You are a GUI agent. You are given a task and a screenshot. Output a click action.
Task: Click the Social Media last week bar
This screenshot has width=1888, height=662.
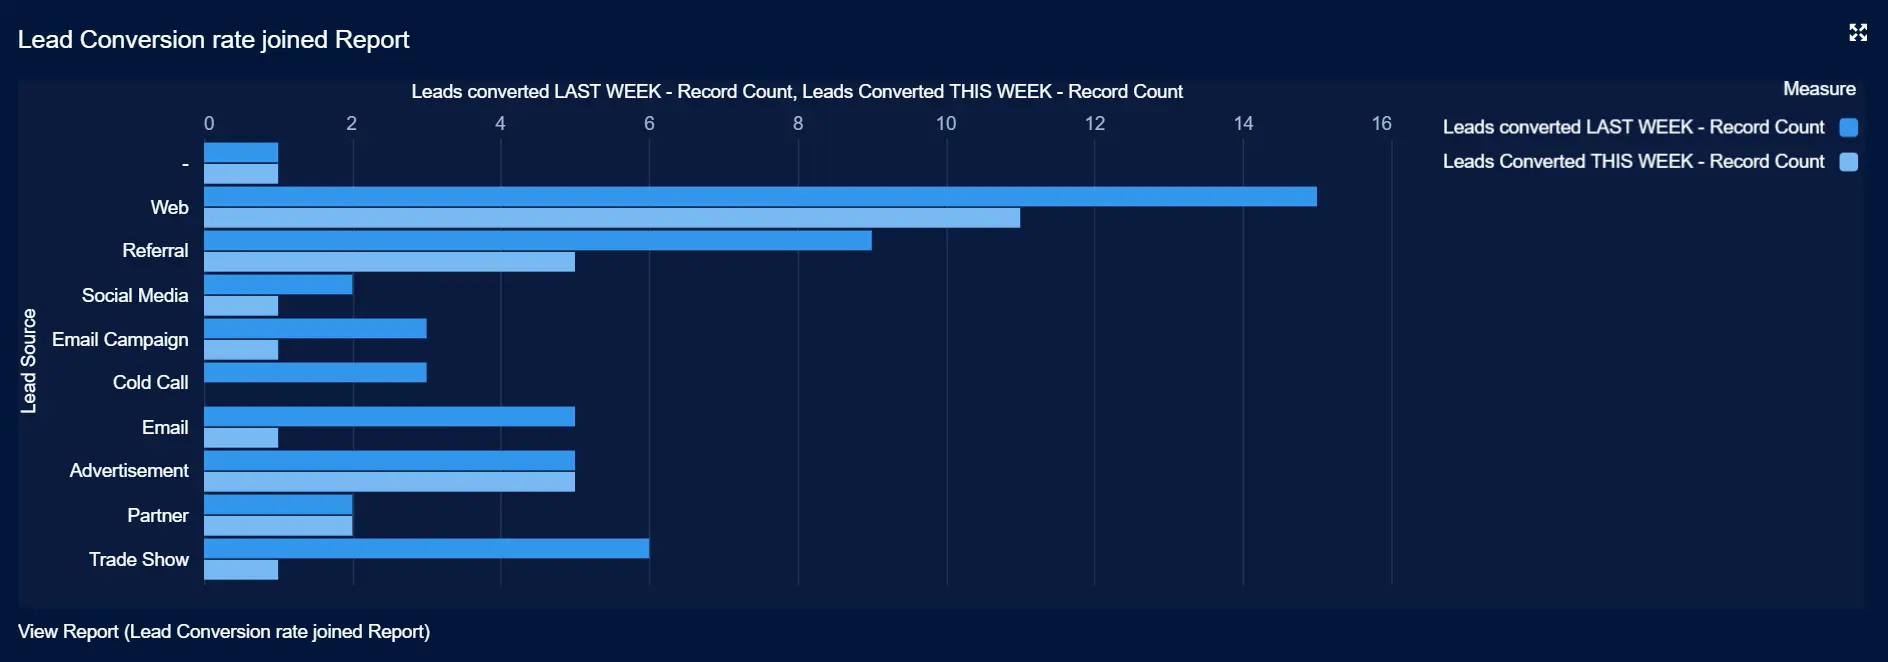(278, 285)
